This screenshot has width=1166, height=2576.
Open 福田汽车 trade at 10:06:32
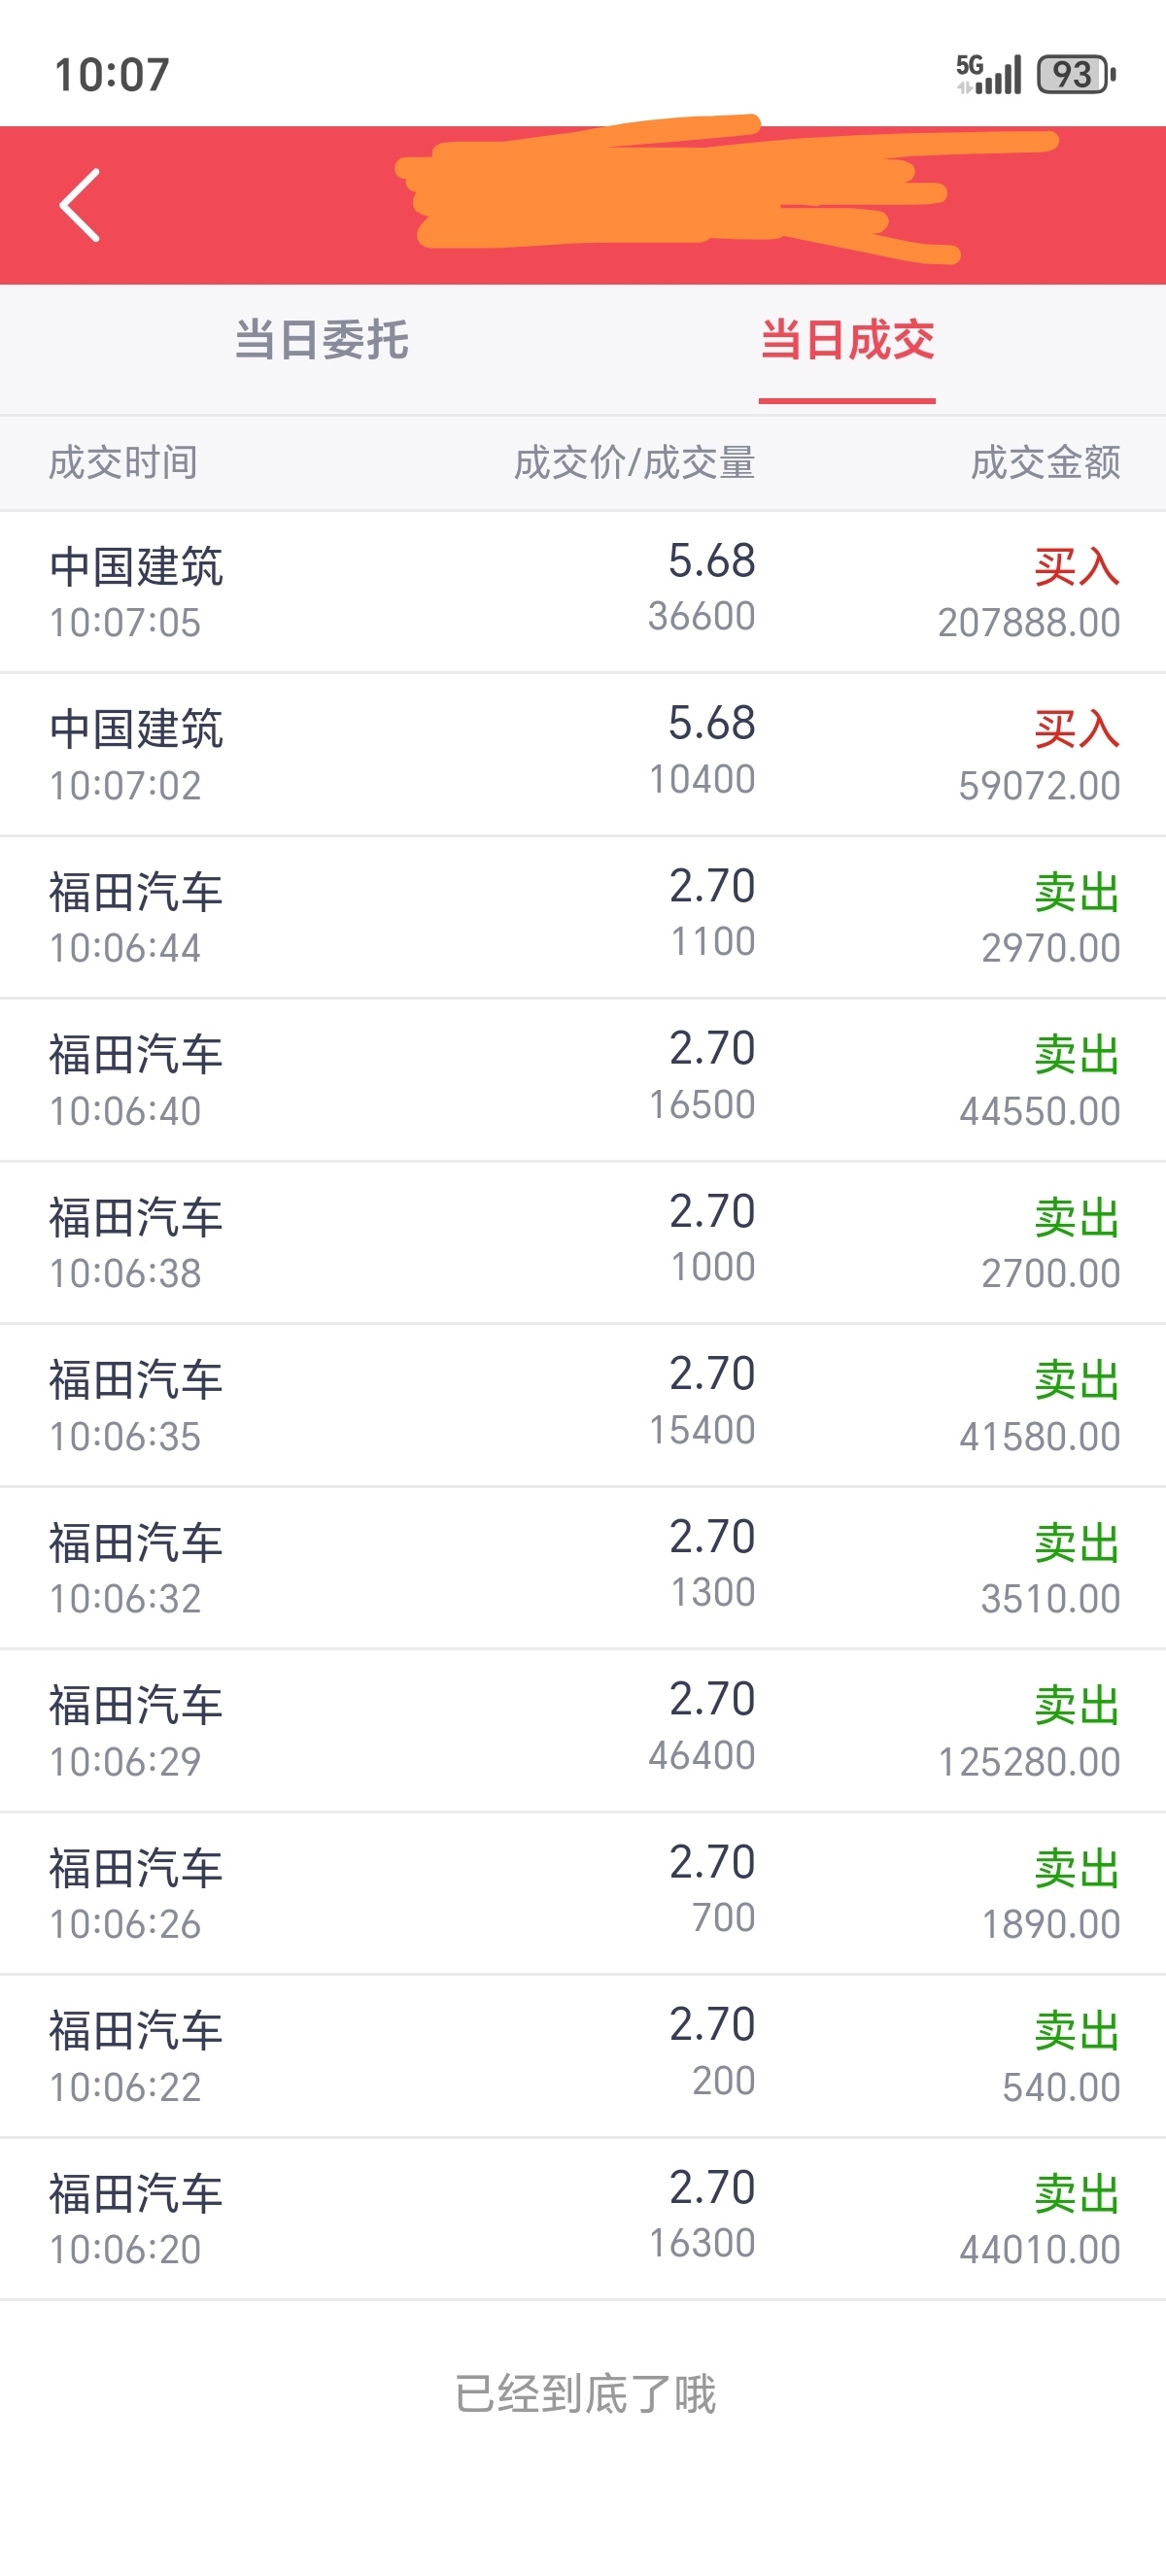coord(583,1568)
